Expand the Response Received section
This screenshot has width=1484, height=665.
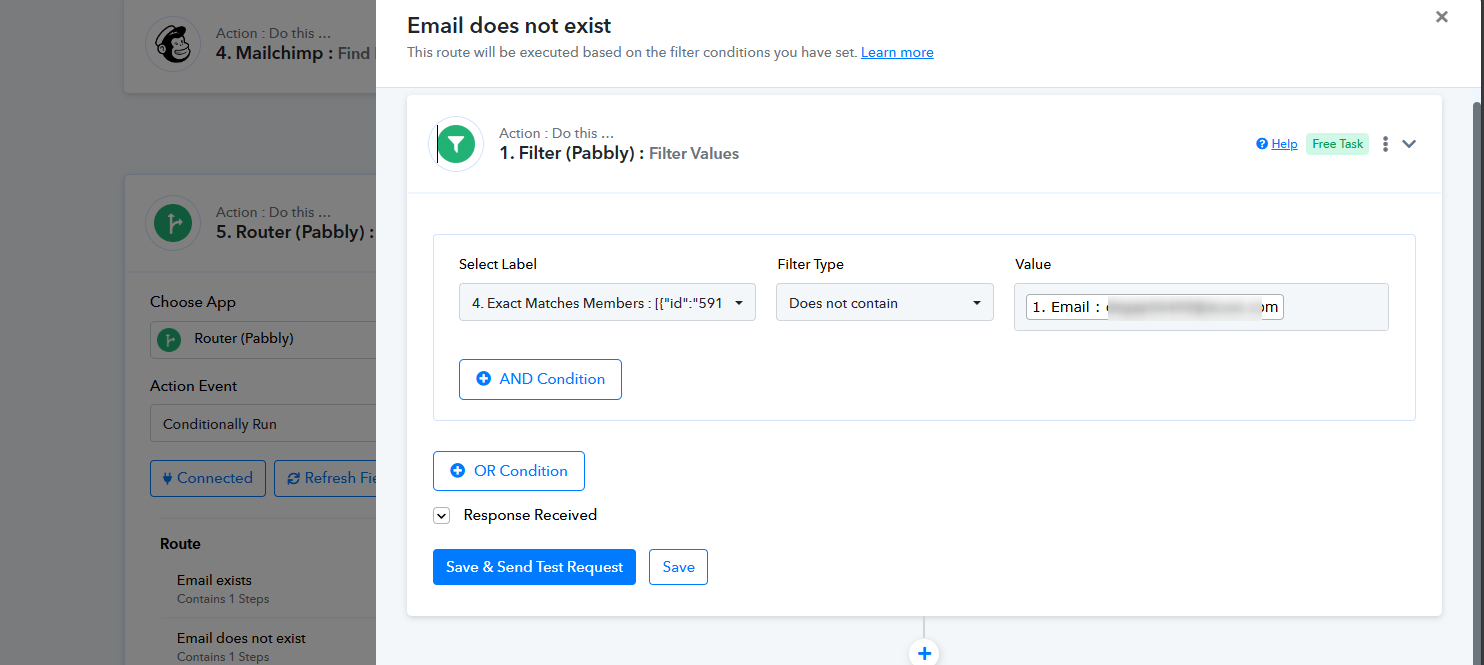[x=441, y=516]
